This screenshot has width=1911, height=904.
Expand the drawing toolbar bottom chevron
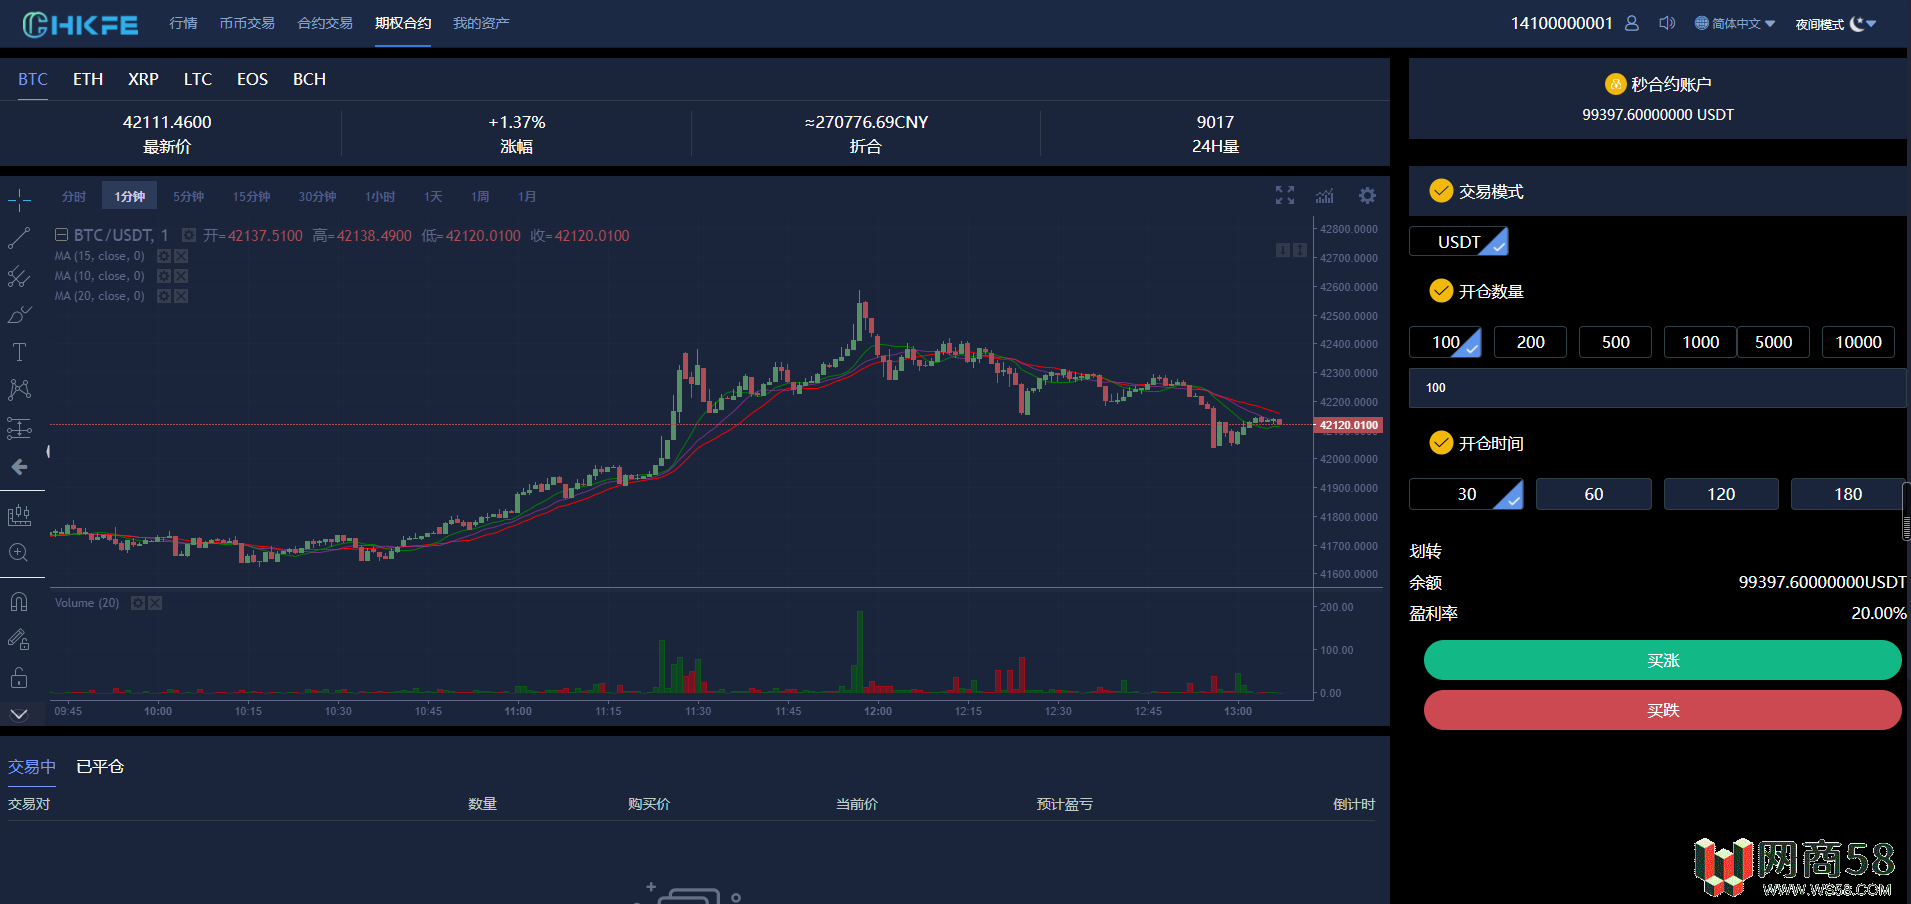click(x=19, y=714)
